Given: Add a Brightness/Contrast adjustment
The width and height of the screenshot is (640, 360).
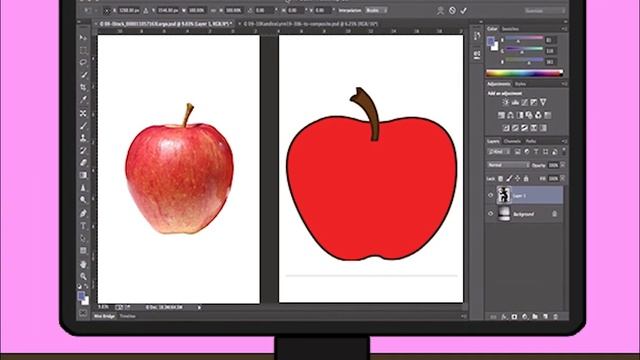Looking at the screenshot, I should 506,102.
